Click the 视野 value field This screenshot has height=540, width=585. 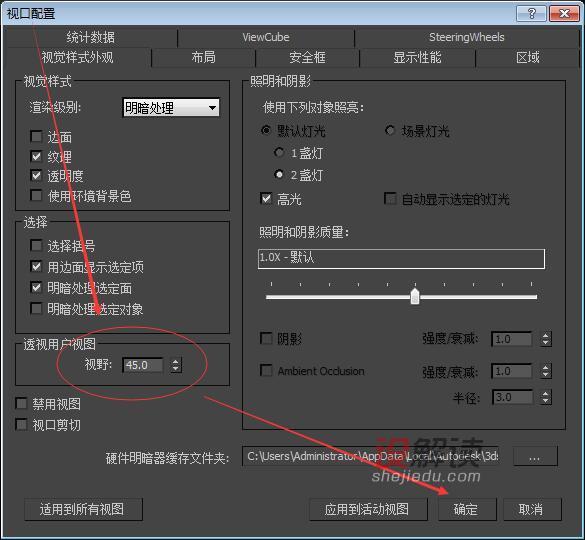coord(143,365)
